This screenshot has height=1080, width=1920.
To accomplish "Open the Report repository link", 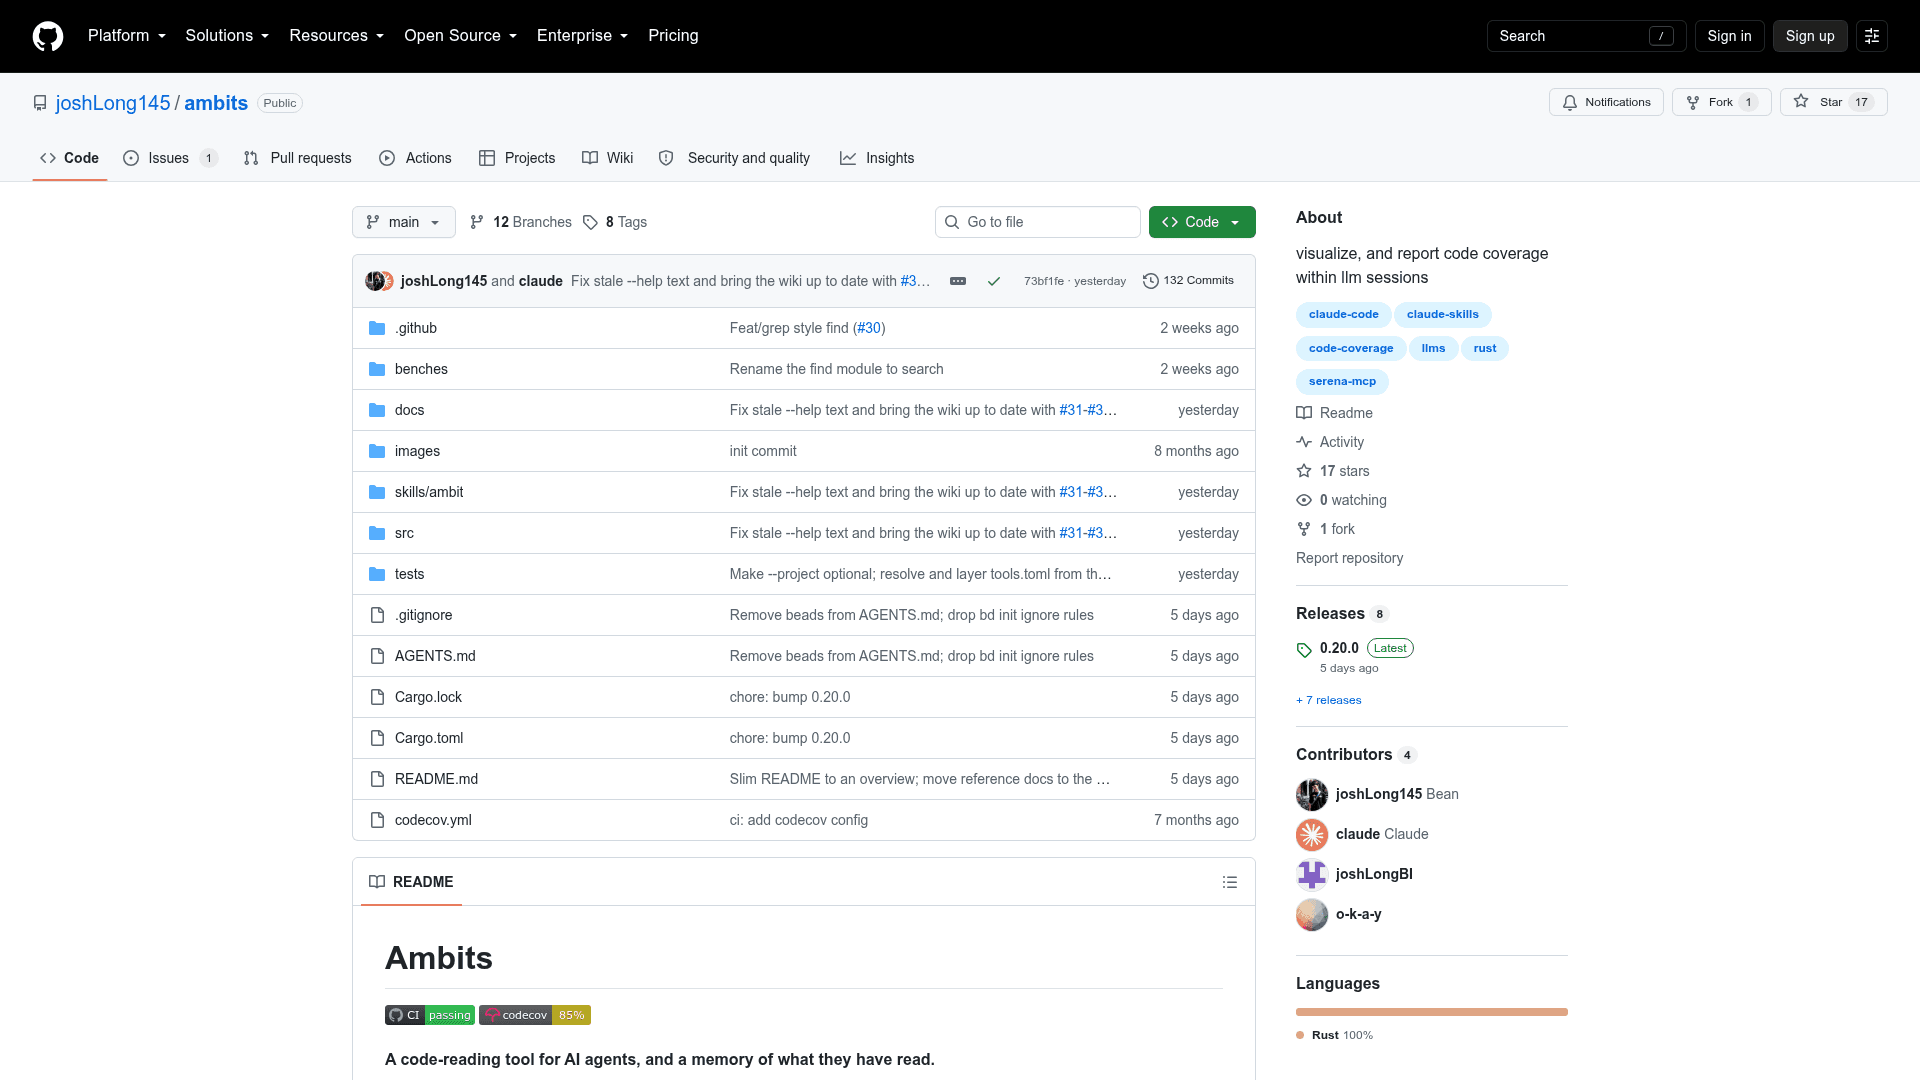I will tap(1349, 558).
